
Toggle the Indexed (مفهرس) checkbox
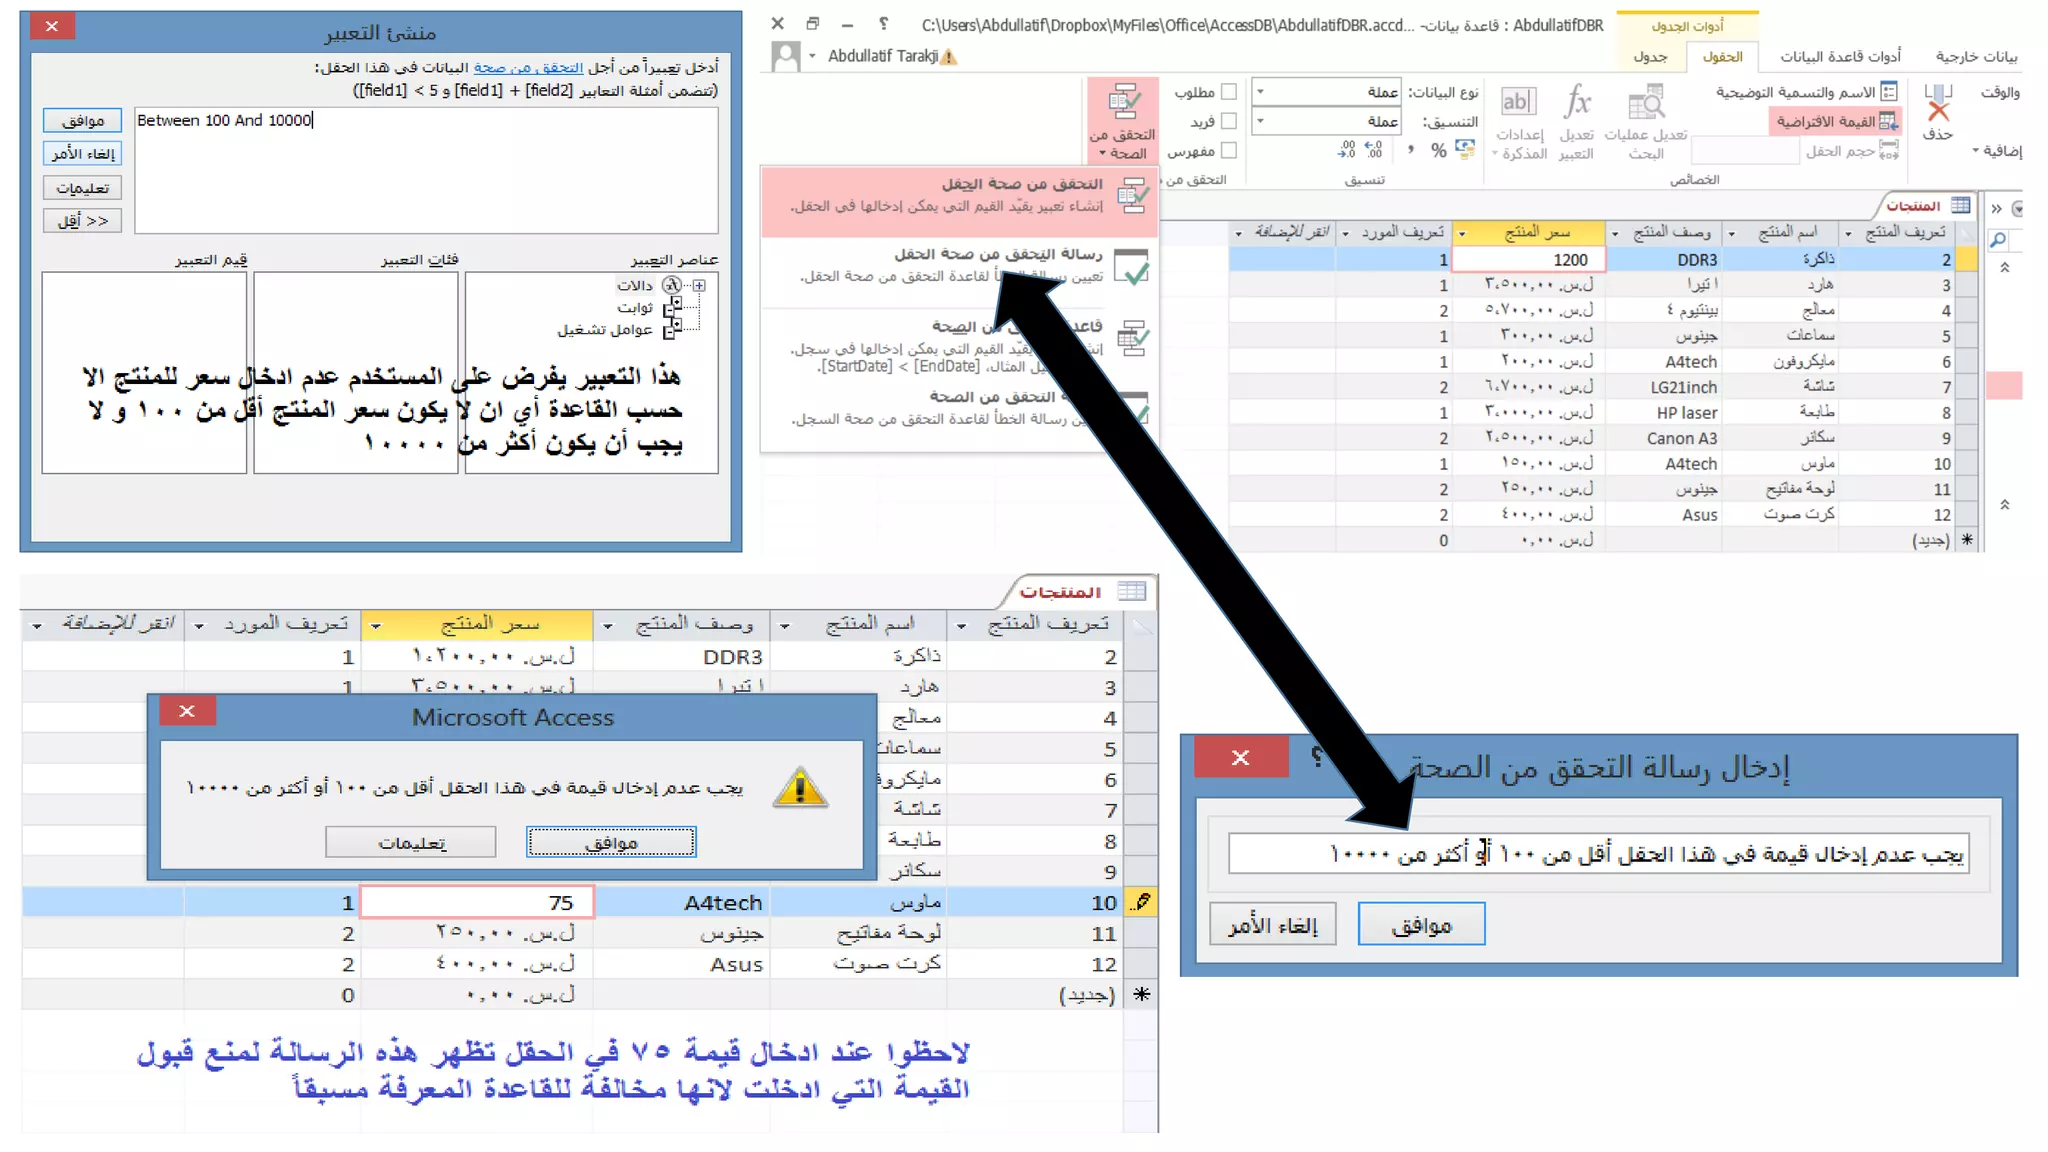point(1229,151)
